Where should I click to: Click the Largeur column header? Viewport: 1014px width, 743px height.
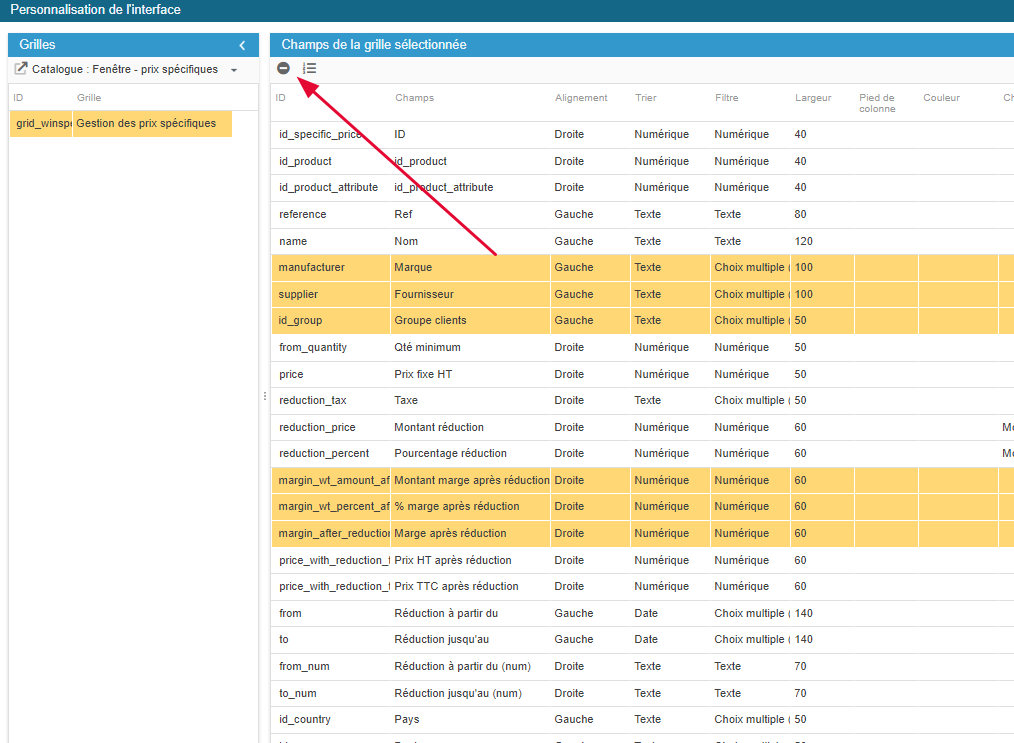click(813, 98)
